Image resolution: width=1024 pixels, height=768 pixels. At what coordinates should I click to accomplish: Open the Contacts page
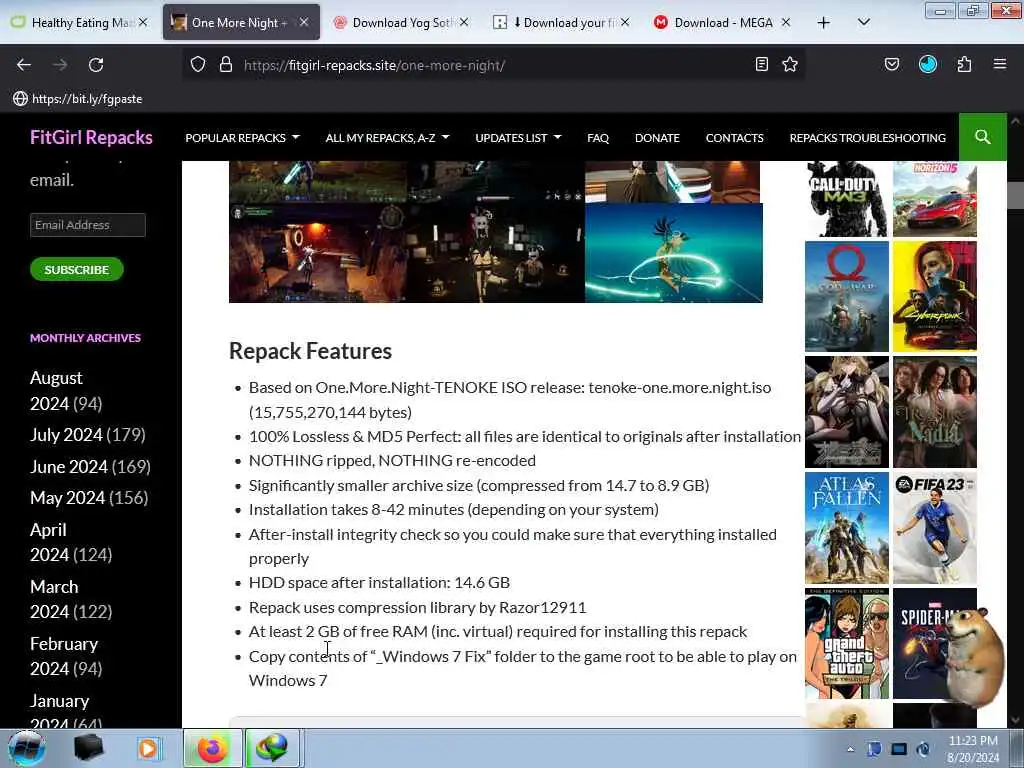click(734, 138)
